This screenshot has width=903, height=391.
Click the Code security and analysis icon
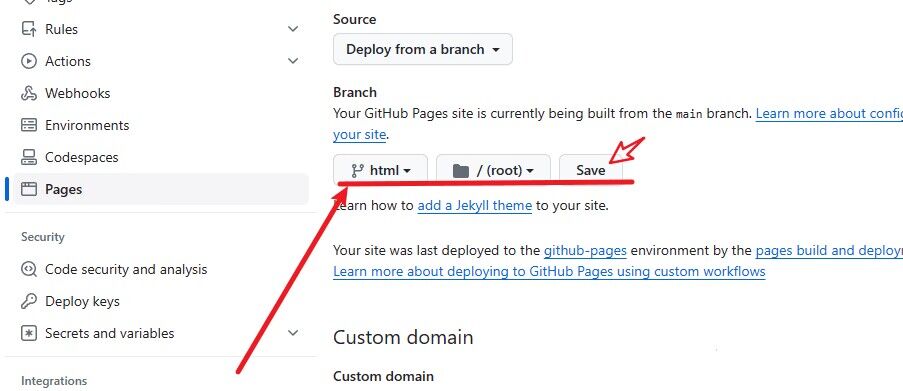pyautogui.click(x=29, y=269)
